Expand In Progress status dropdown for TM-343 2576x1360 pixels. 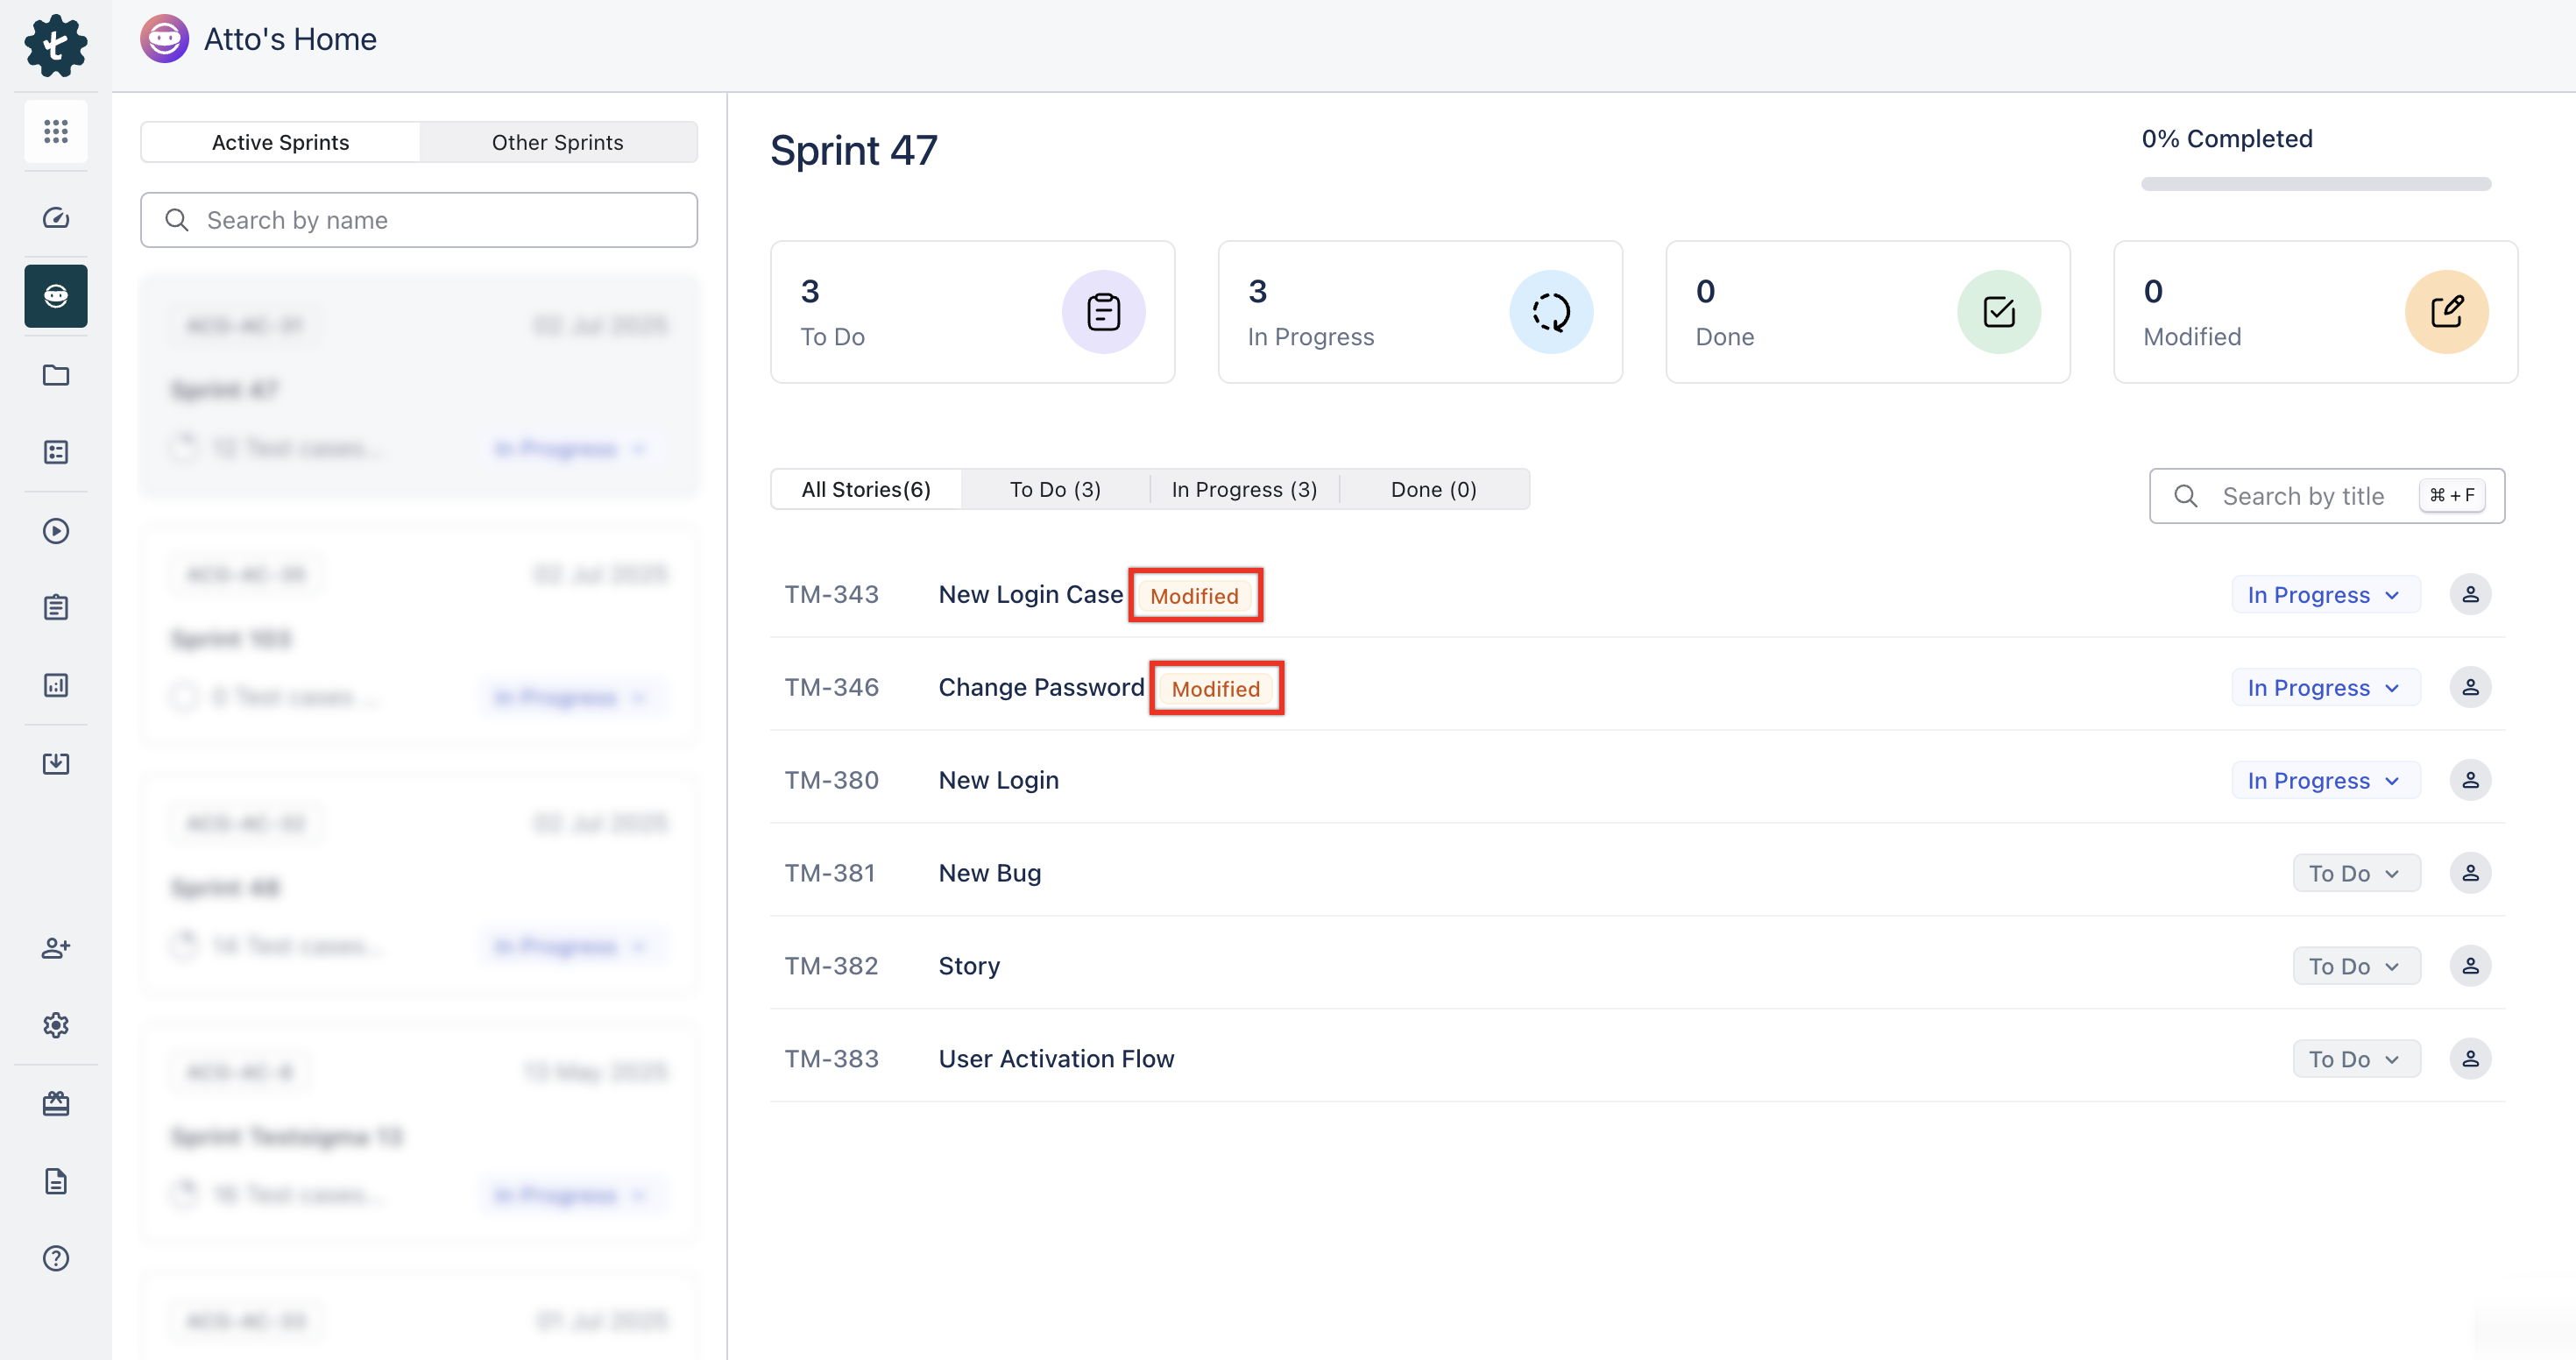2324,595
